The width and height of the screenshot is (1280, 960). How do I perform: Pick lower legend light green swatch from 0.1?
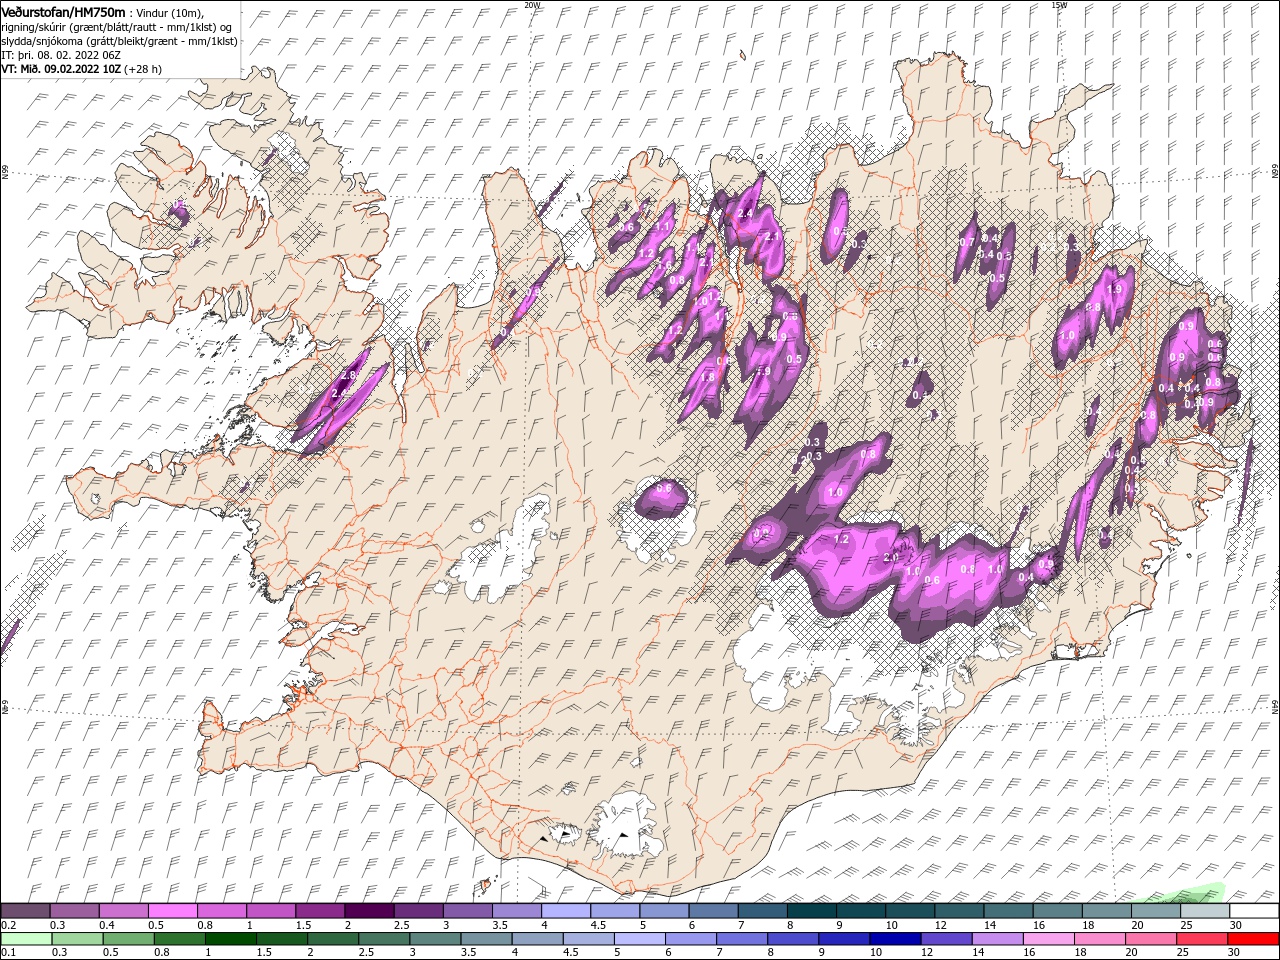[26, 939]
